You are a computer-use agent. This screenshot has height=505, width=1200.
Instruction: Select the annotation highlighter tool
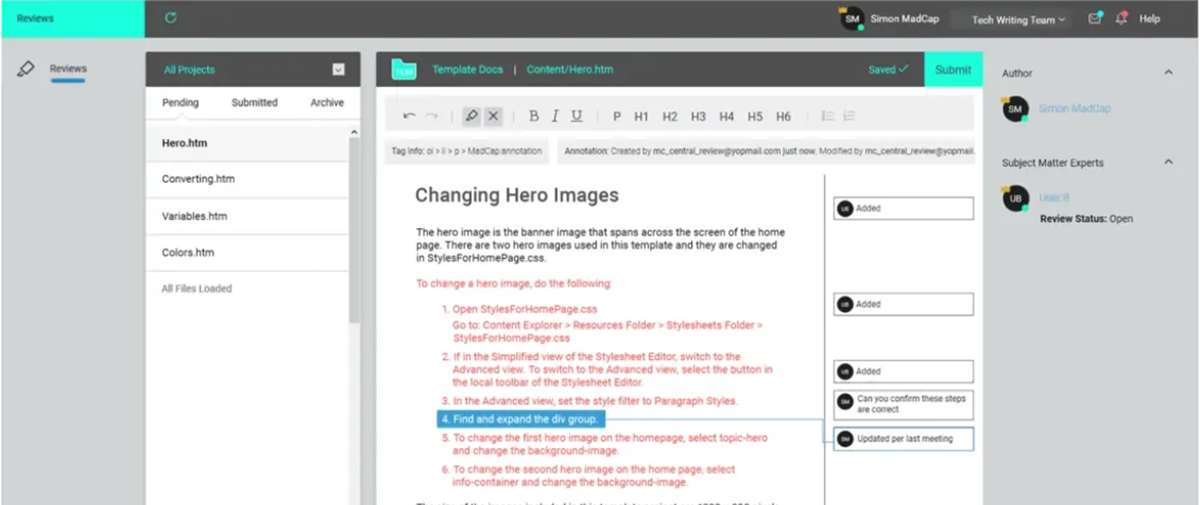[x=472, y=116]
